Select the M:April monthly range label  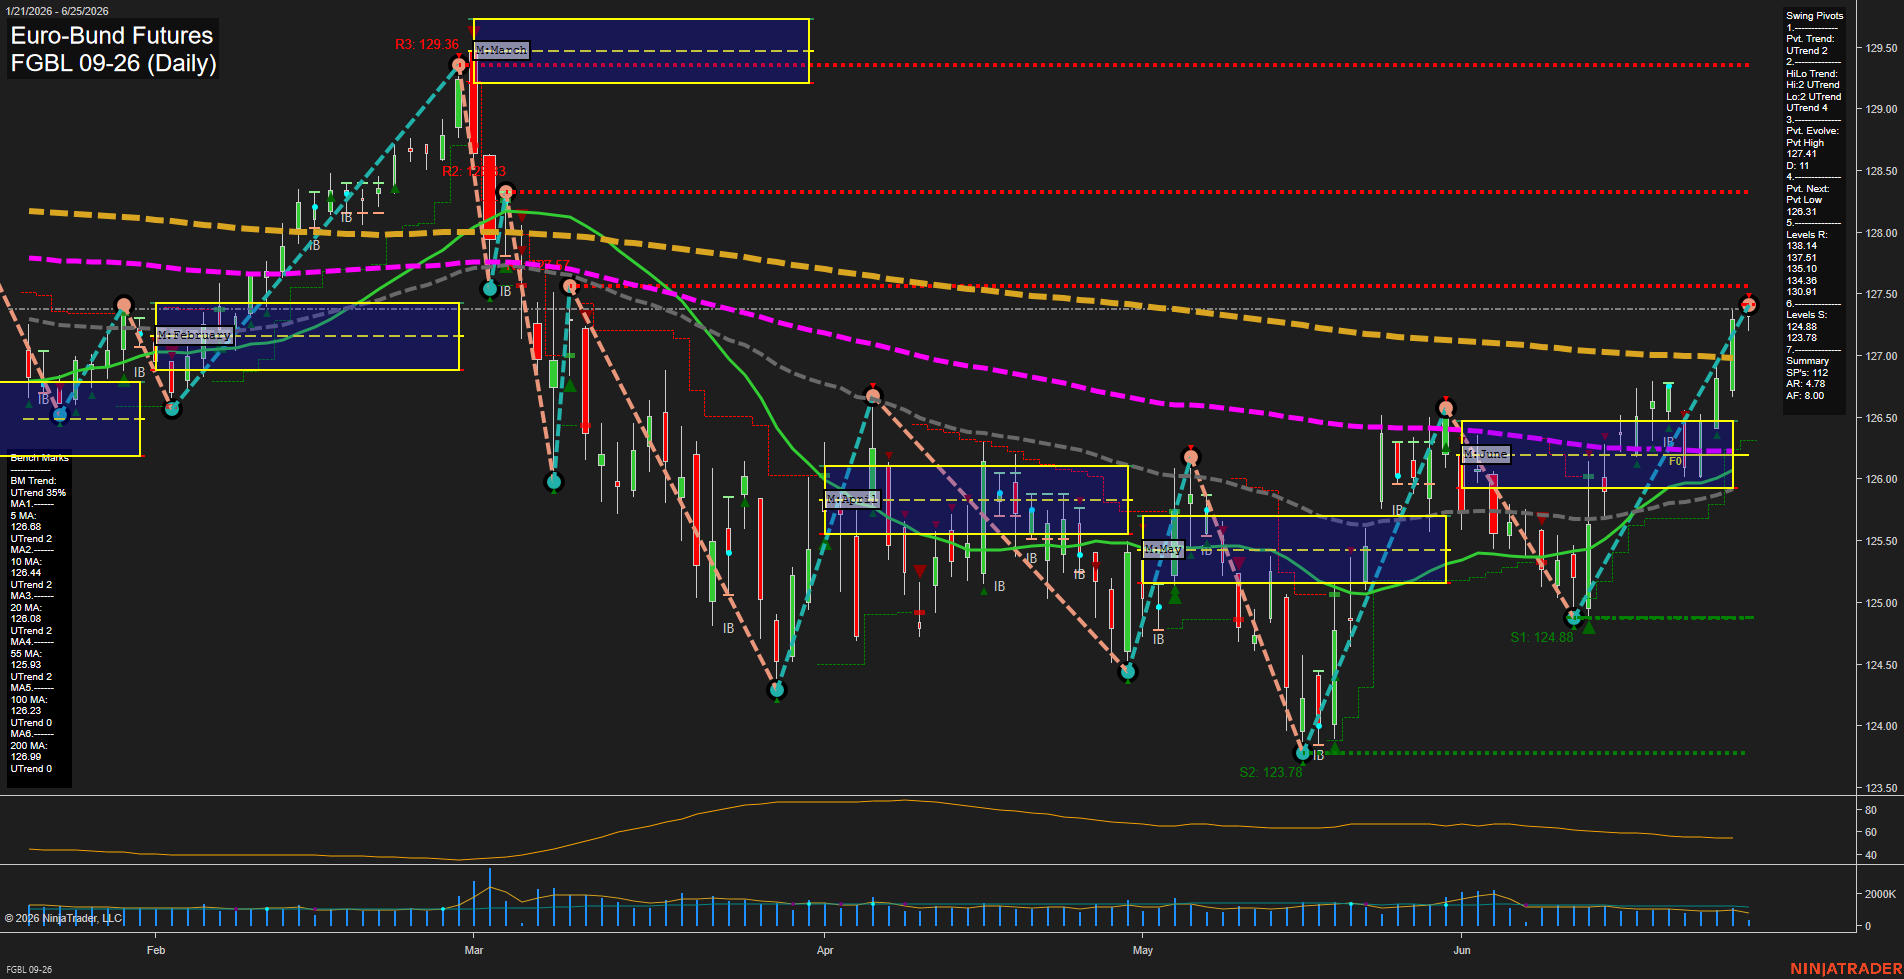(x=852, y=499)
